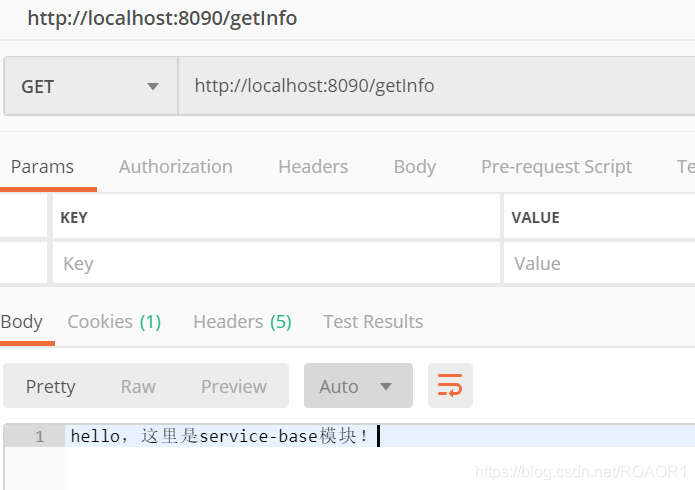695x490 pixels.
Task: Open the request Headers tab
Action: pos(313,167)
